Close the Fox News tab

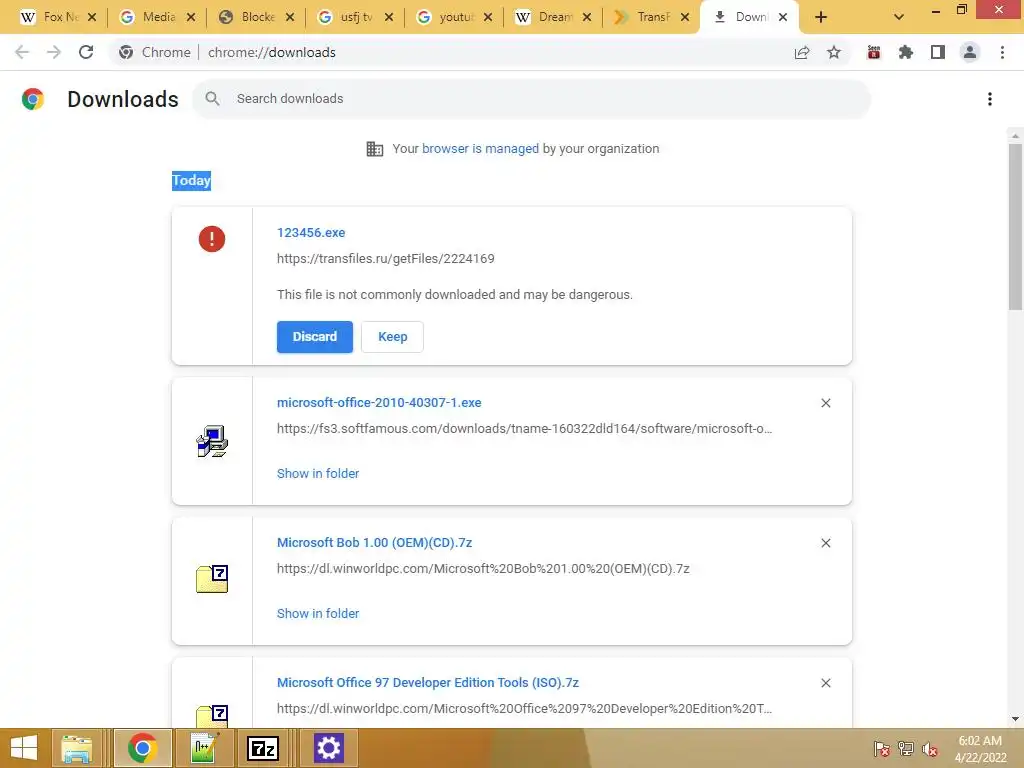pyautogui.click(x=92, y=17)
